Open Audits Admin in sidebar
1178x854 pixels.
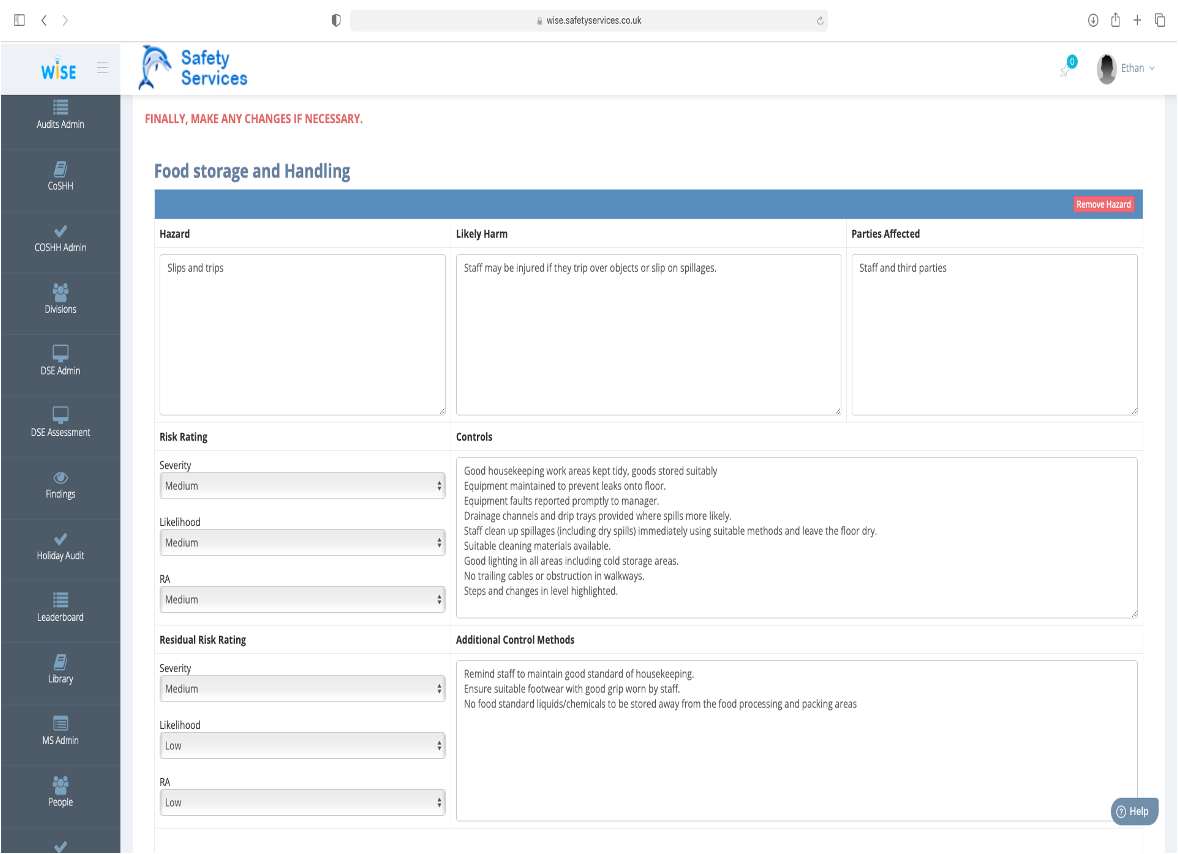pyautogui.click(x=60, y=115)
